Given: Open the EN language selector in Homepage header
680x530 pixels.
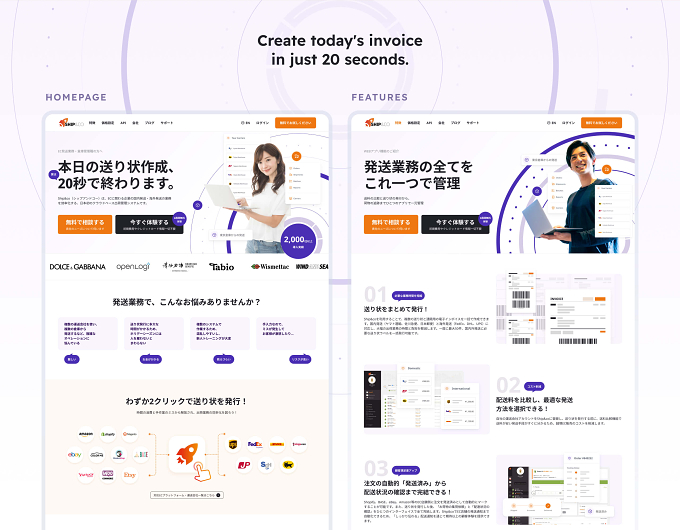Looking at the screenshot, I should coord(246,123).
